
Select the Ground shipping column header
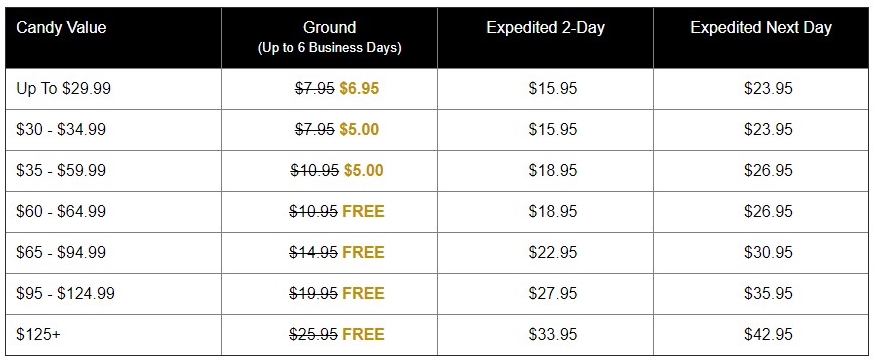pos(329,27)
